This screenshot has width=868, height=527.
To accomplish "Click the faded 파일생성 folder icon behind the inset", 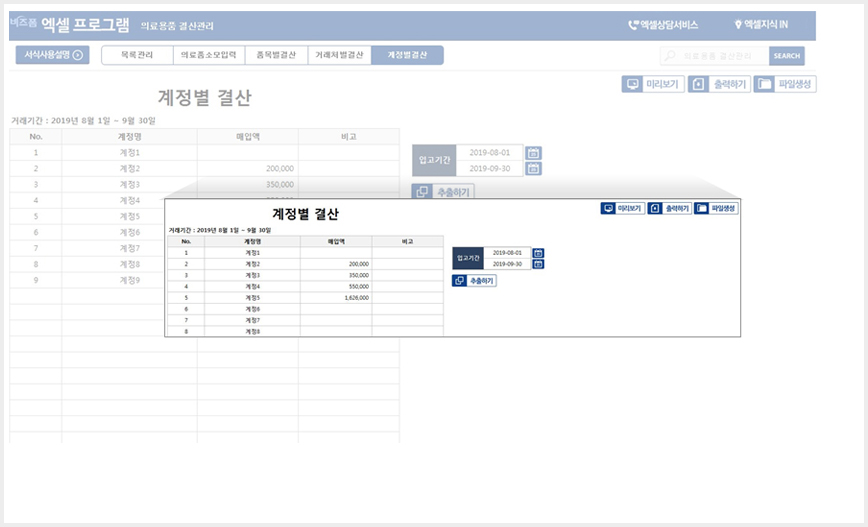I will point(764,84).
